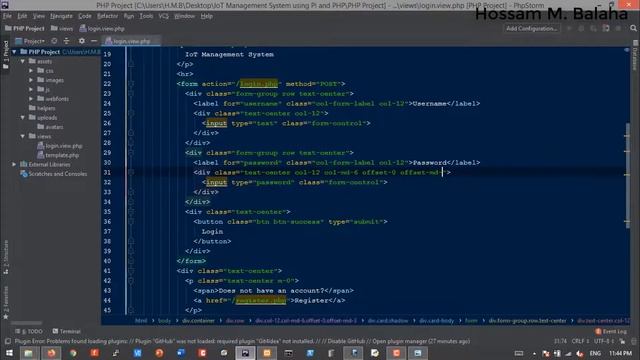This screenshot has height=360, width=640.
Task: Open the VCS menu
Action: (164, 16)
